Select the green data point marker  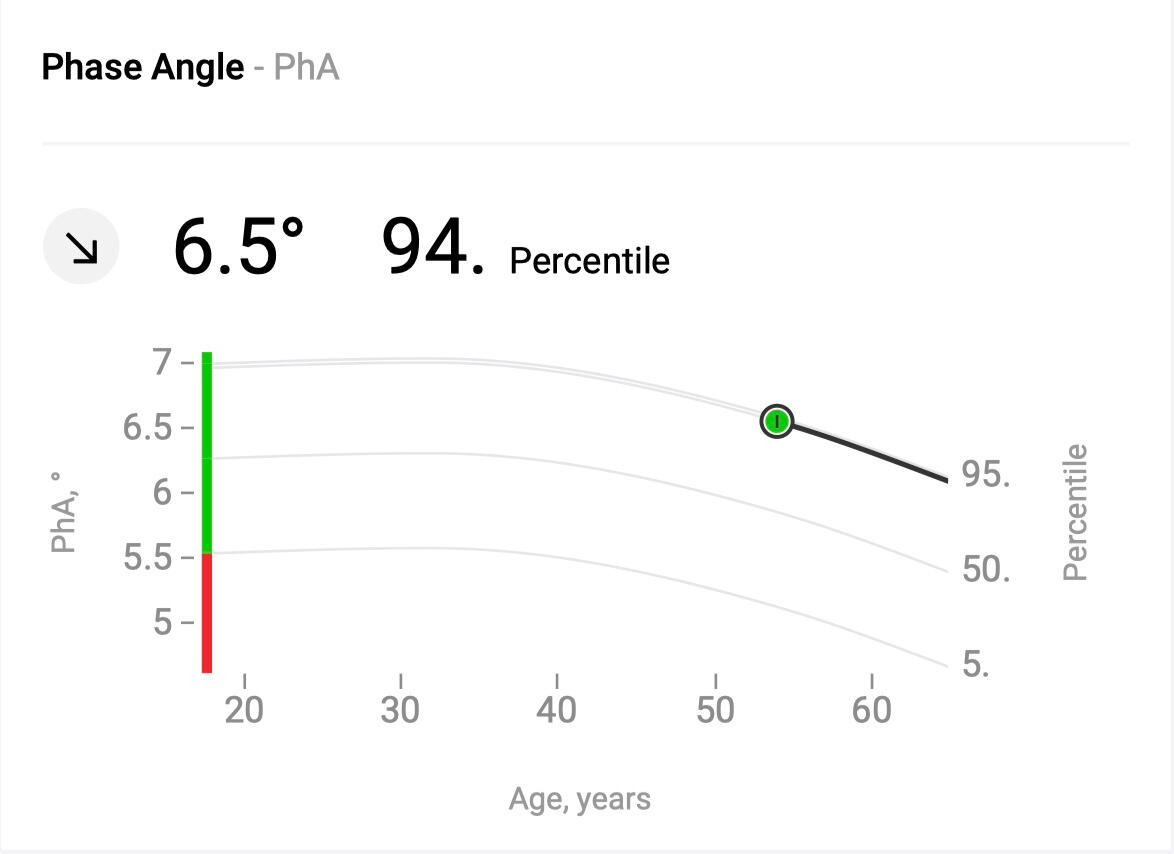pyautogui.click(x=777, y=421)
